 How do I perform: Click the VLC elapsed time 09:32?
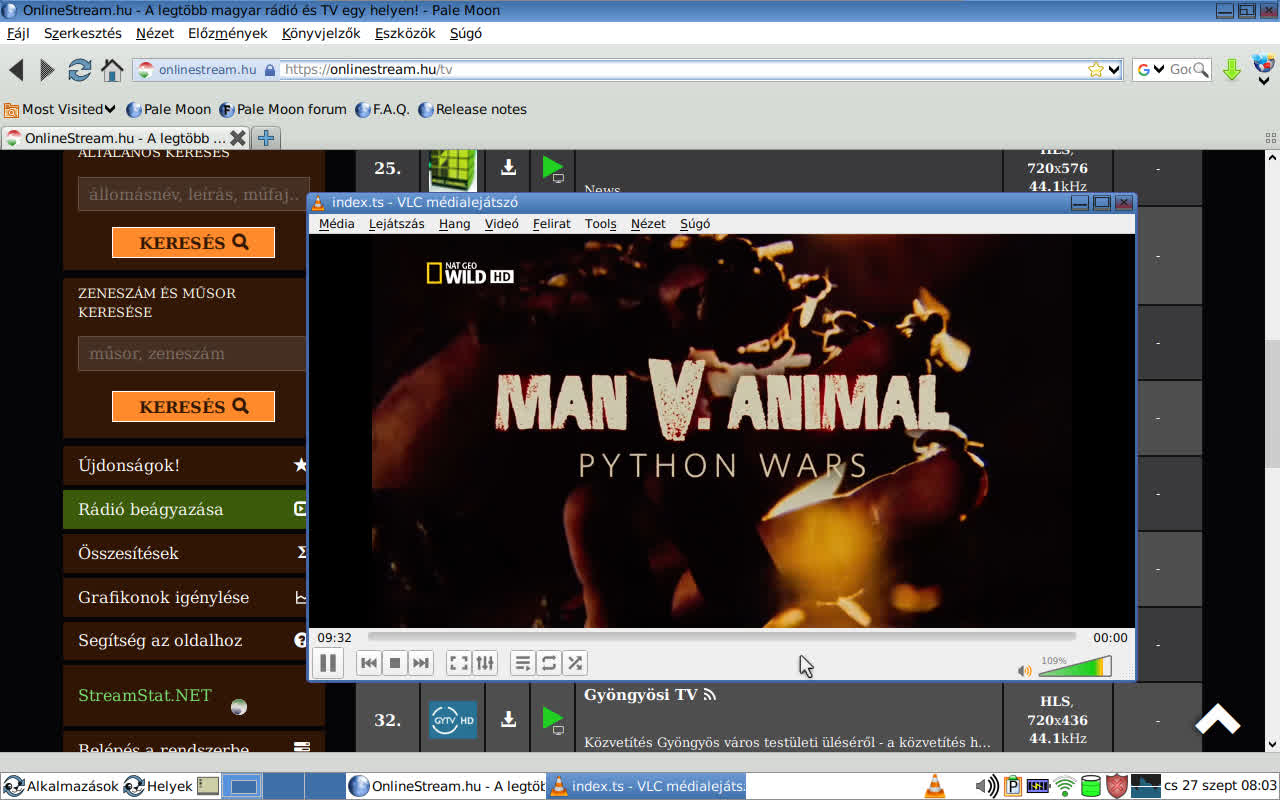pyautogui.click(x=334, y=637)
